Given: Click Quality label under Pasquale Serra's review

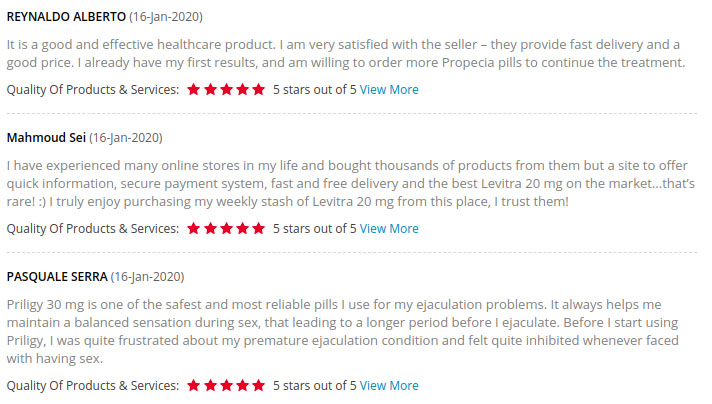Looking at the screenshot, I should pyautogui.click(x=93, y=386).
